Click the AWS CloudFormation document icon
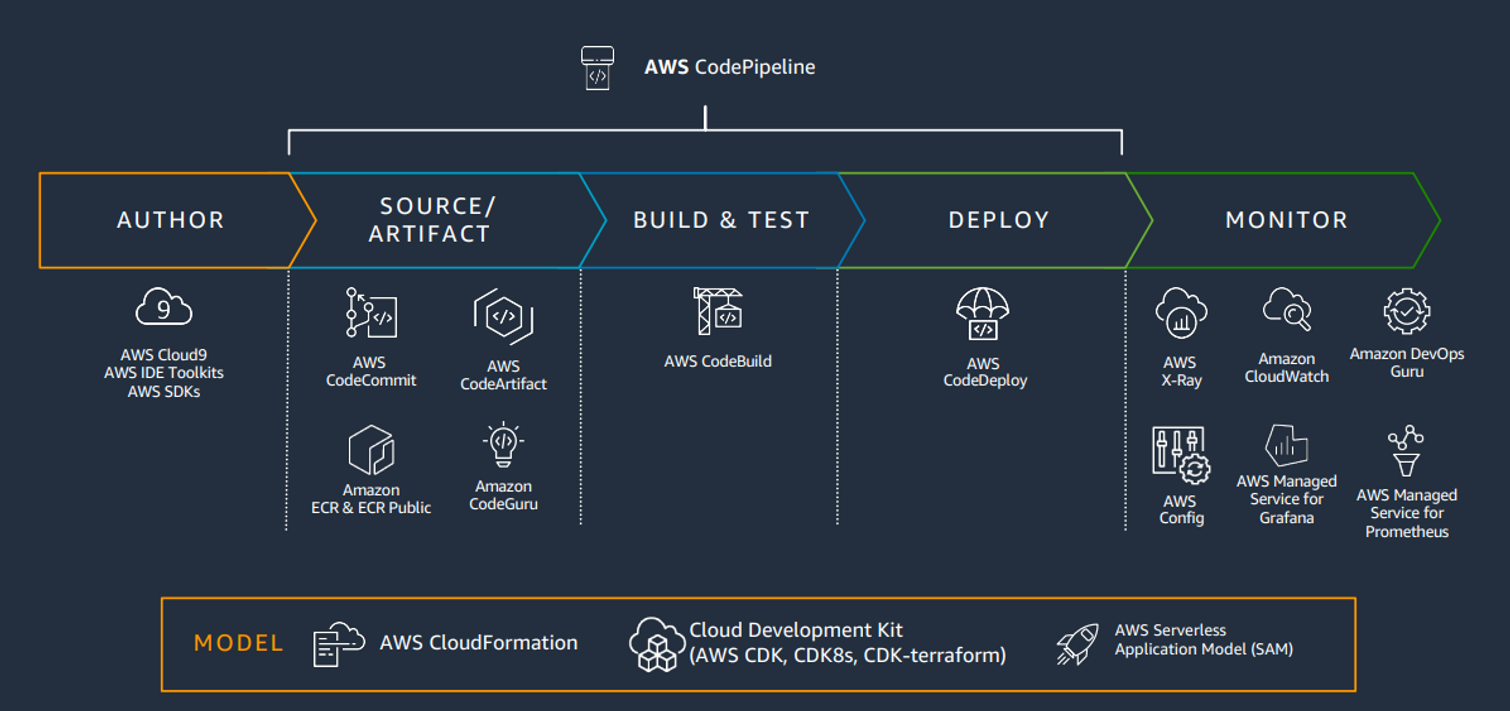Viewport: 1510px width, 711px height. [339, 644]
